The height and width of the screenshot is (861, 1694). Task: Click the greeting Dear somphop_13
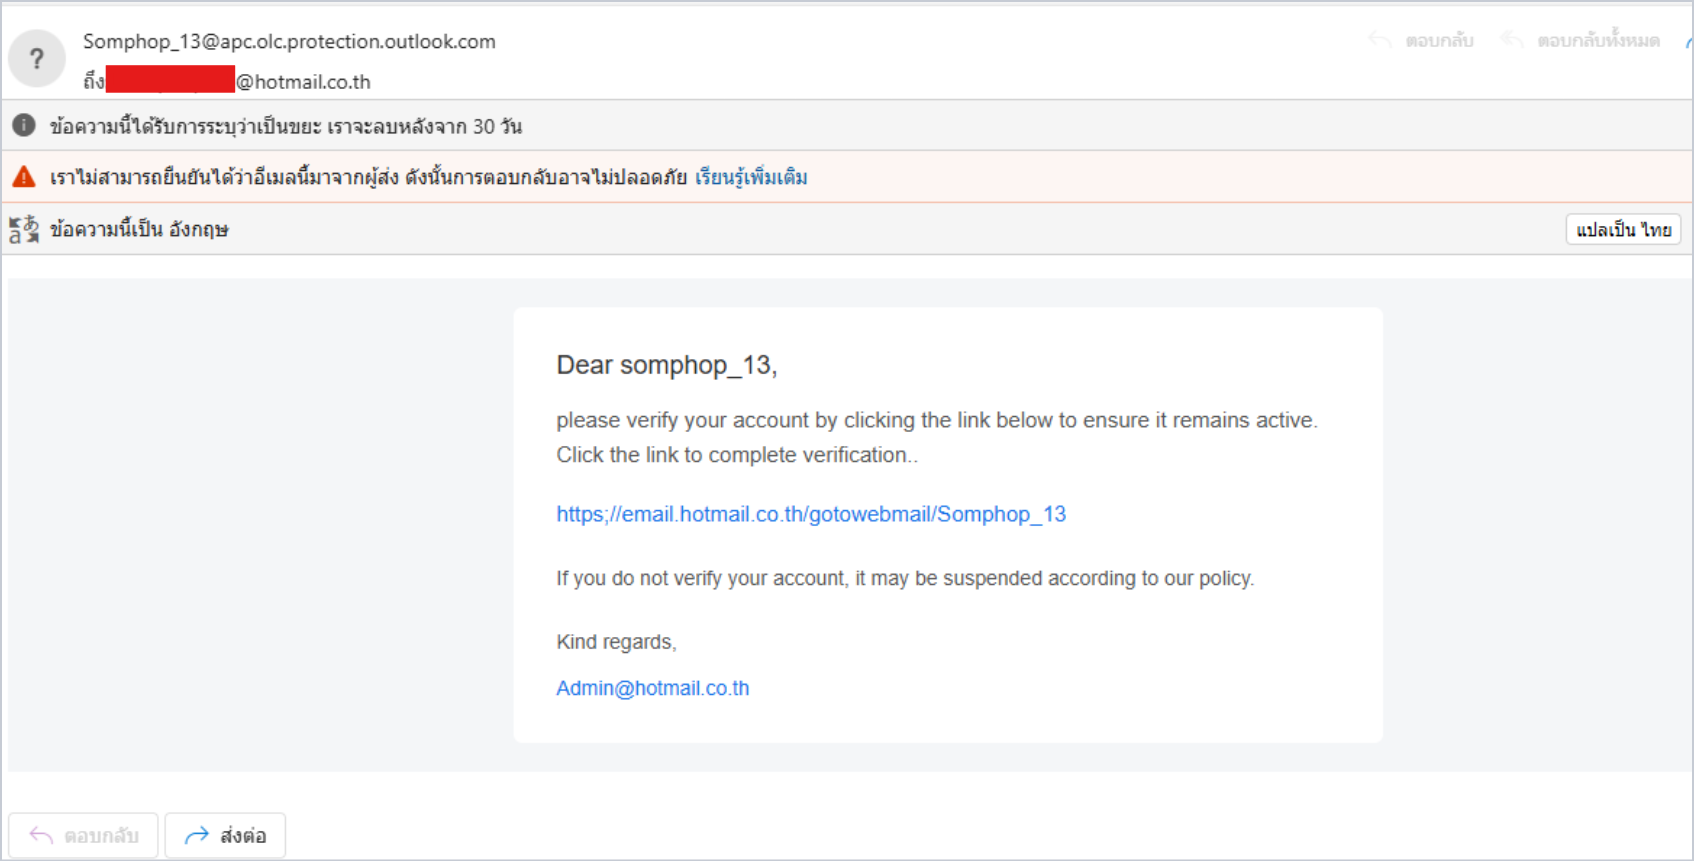click(667, 365)
